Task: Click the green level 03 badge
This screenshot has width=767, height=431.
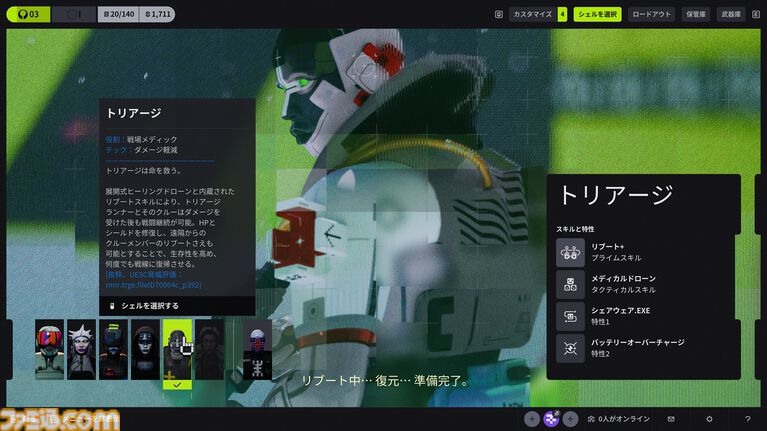Action: [27, 14]
